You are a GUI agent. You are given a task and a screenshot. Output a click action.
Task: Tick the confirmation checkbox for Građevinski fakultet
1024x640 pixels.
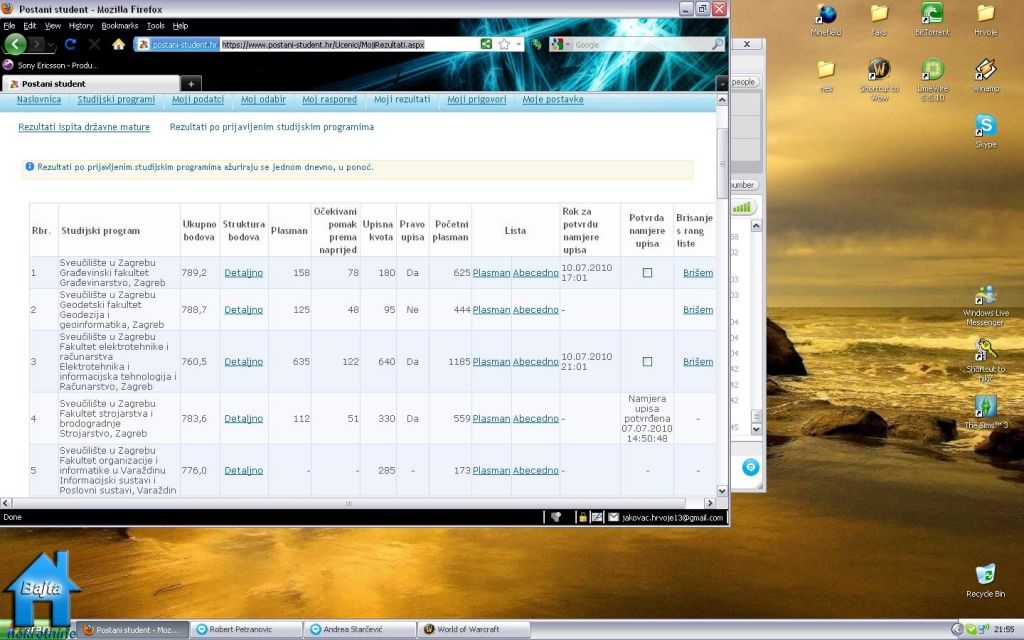pyautogui.click(x=647, y=273)
